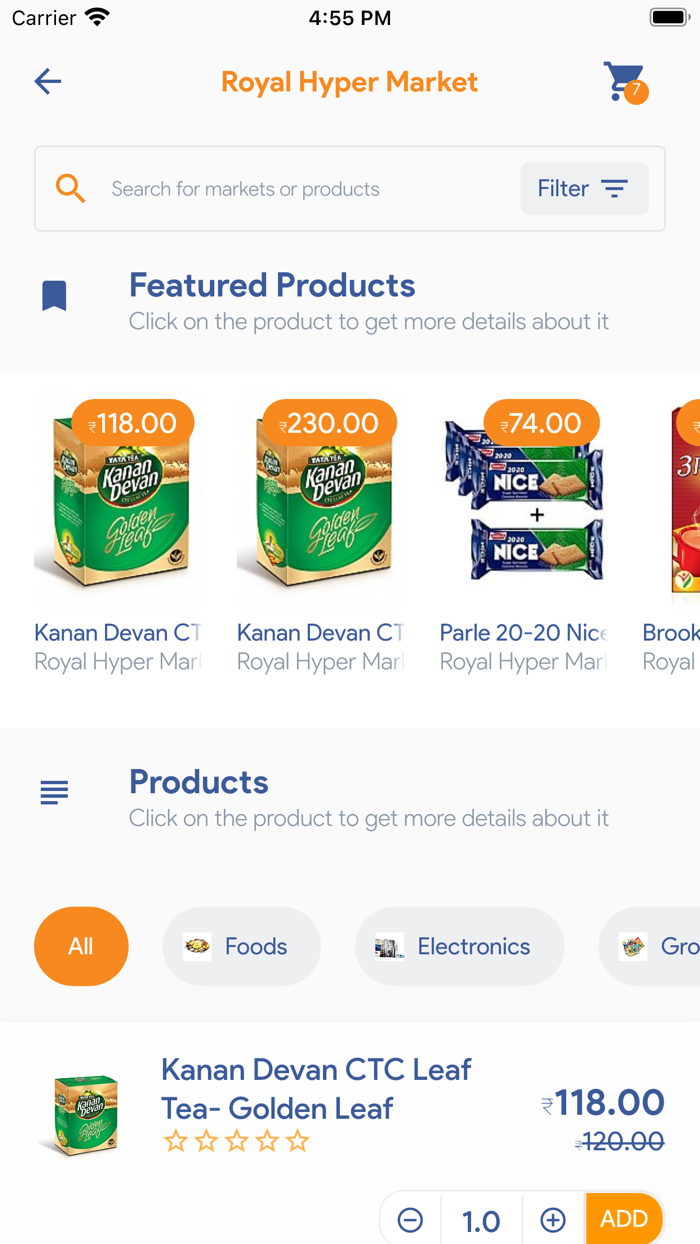
Task: Increase quantity with plus icon
Action: [553, 1220]
